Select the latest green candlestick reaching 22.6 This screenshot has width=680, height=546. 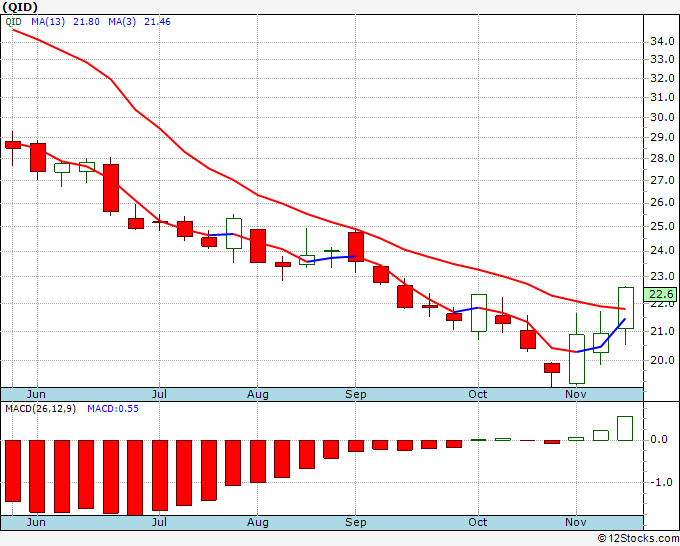click(x=625, y=307)
